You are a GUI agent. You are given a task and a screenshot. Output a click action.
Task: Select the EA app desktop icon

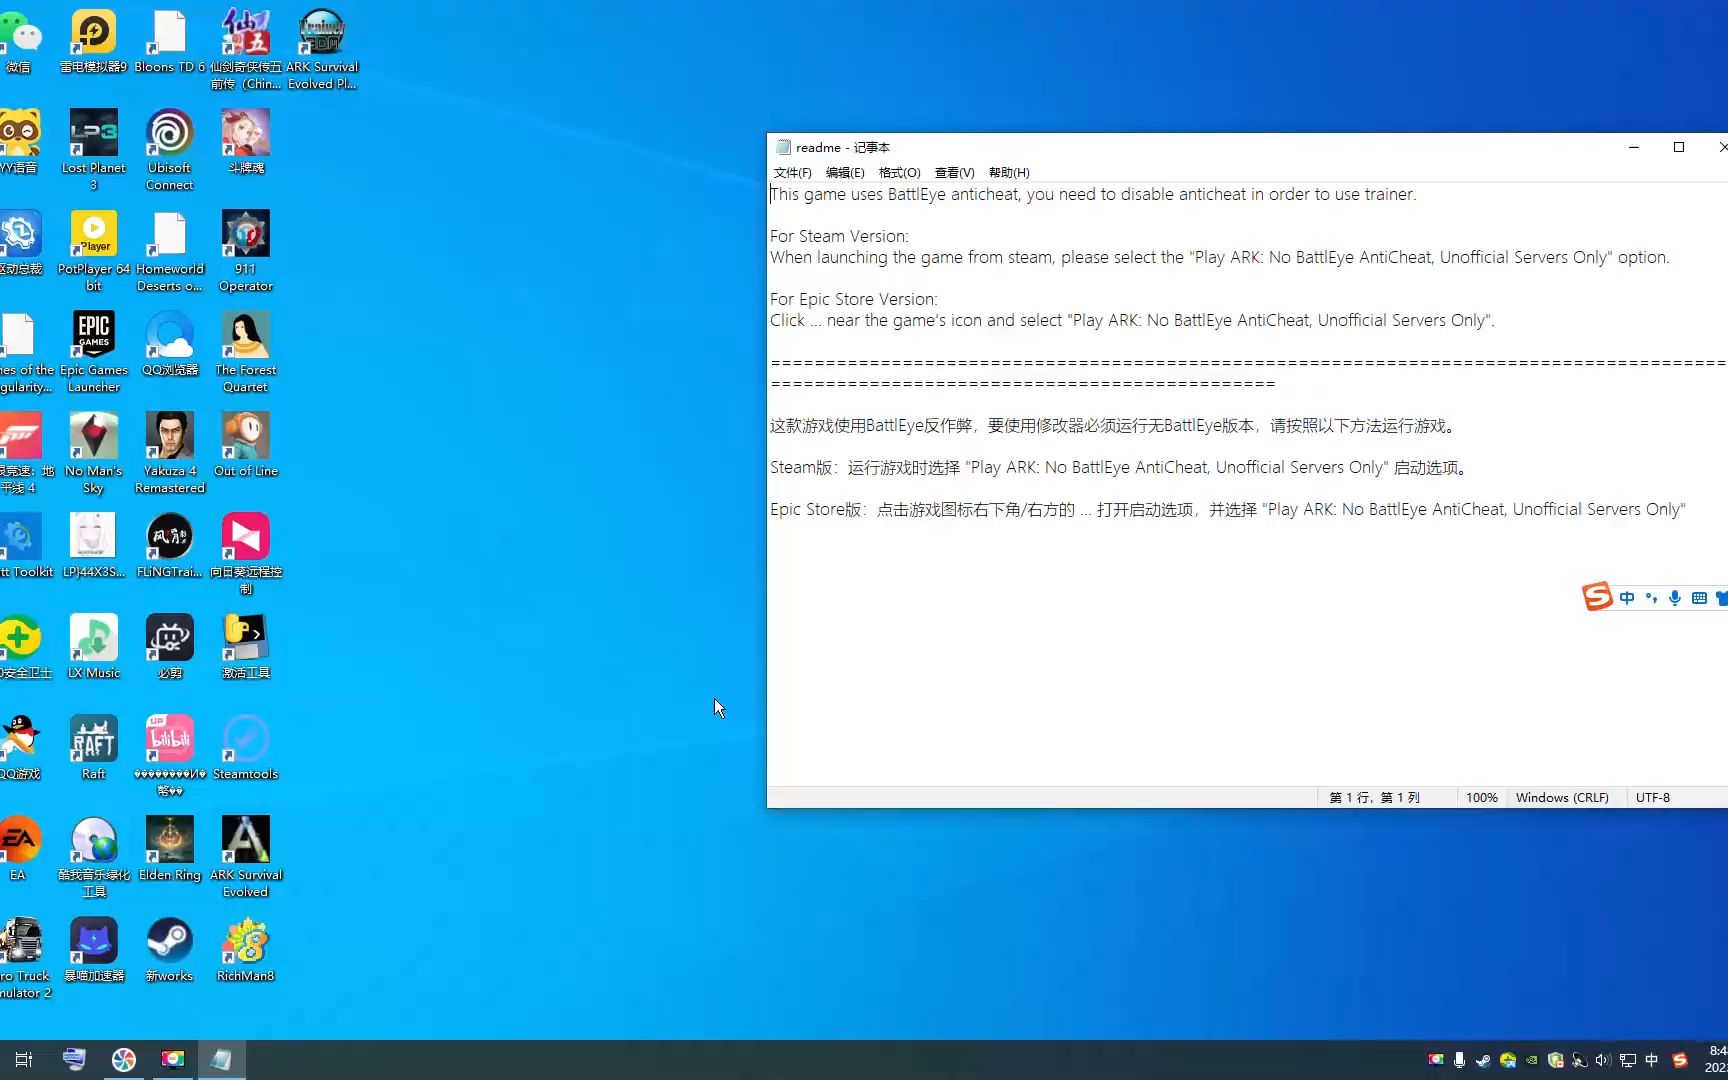(18, 849)
